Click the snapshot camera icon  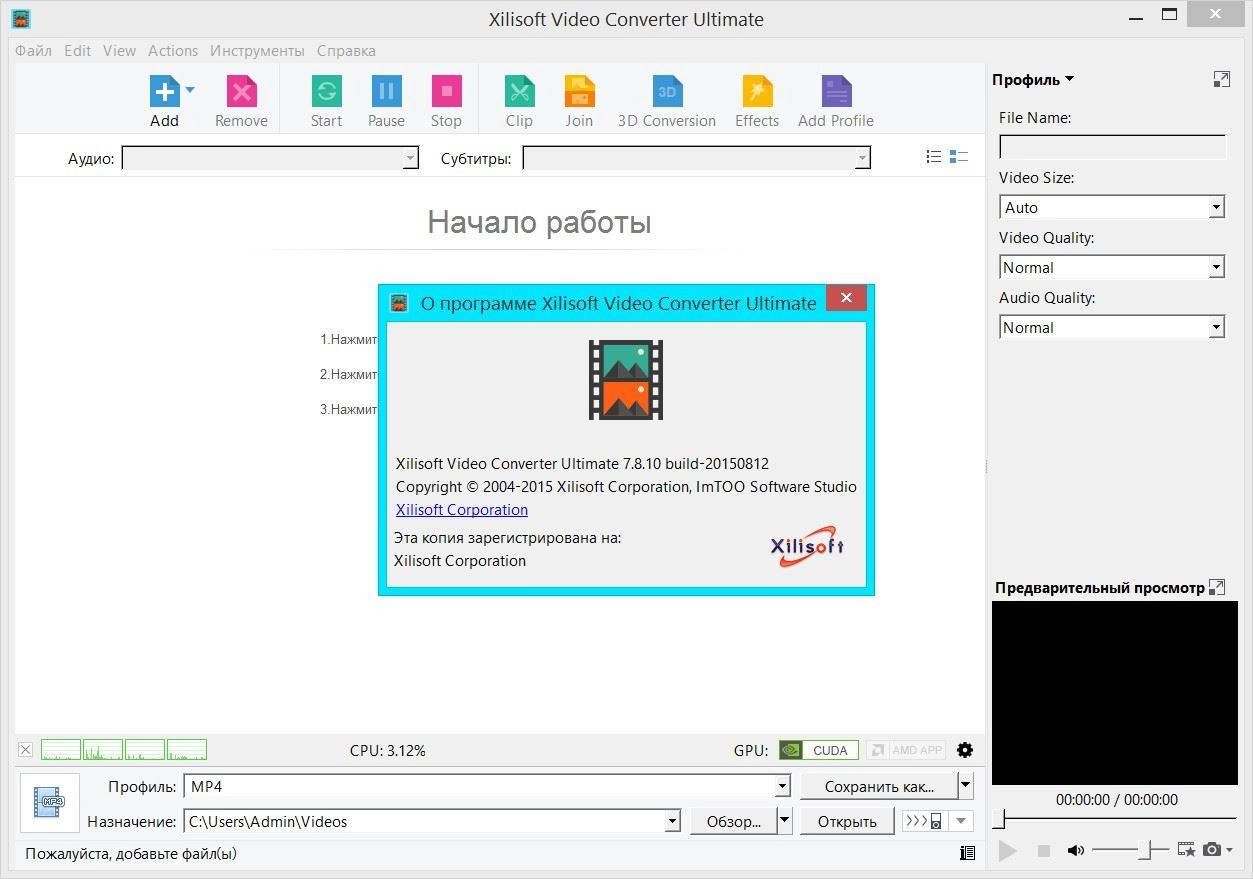click(1212, 850)
